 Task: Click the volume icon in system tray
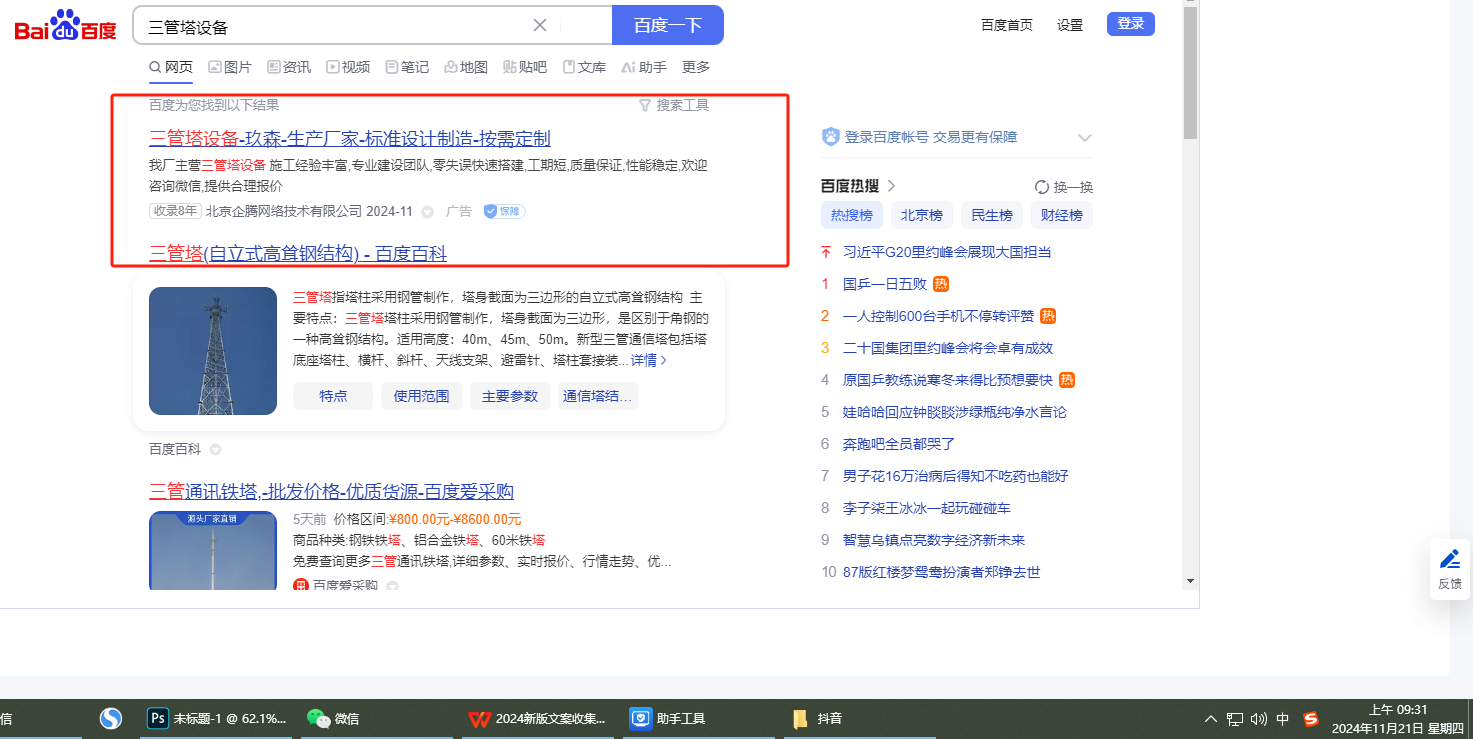pyautogui.click(x=1258, y=718)
